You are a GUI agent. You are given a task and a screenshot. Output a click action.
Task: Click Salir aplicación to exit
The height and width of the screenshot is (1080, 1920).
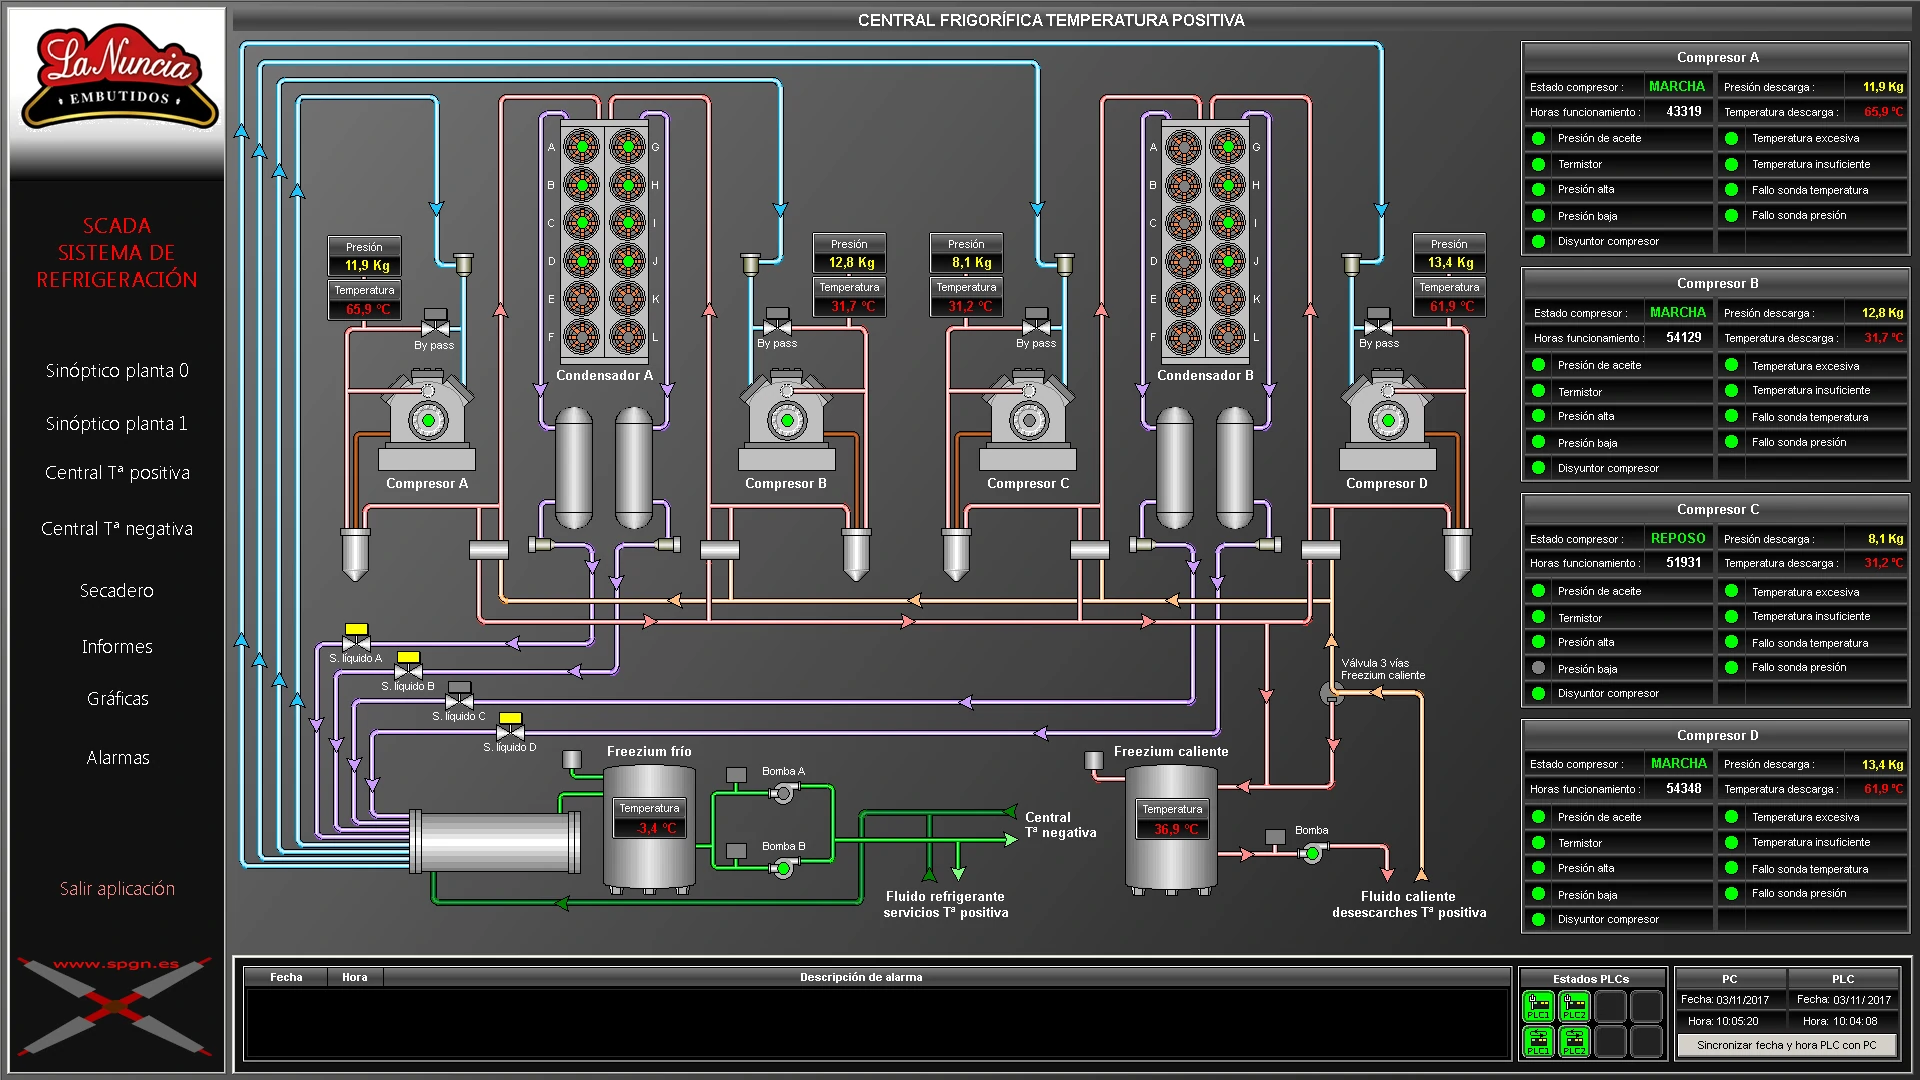tap(117, 887)
